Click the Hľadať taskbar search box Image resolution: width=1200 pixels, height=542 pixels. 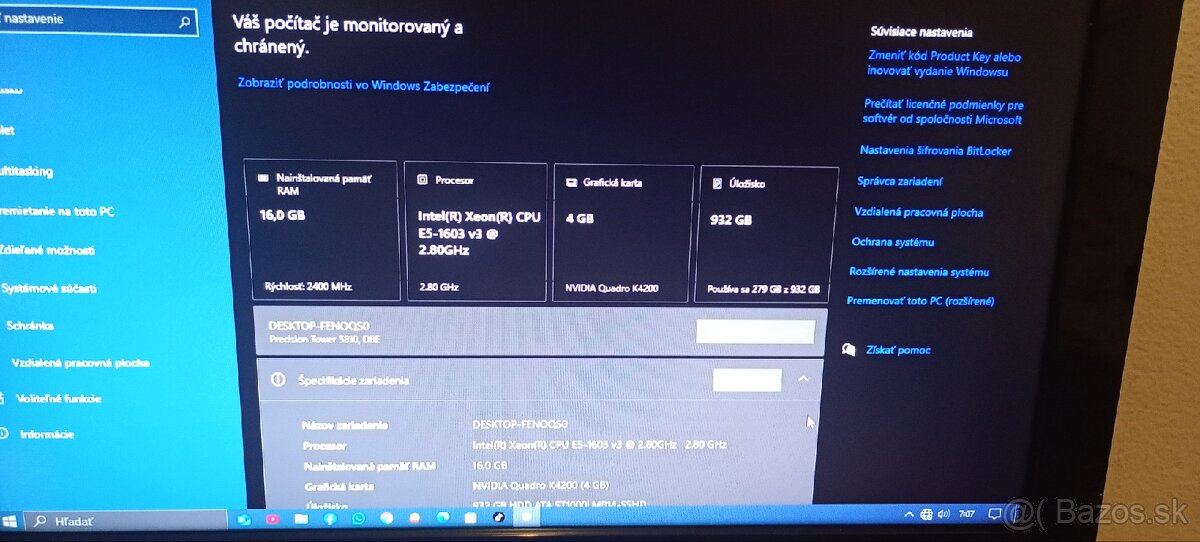pos(125,521)
